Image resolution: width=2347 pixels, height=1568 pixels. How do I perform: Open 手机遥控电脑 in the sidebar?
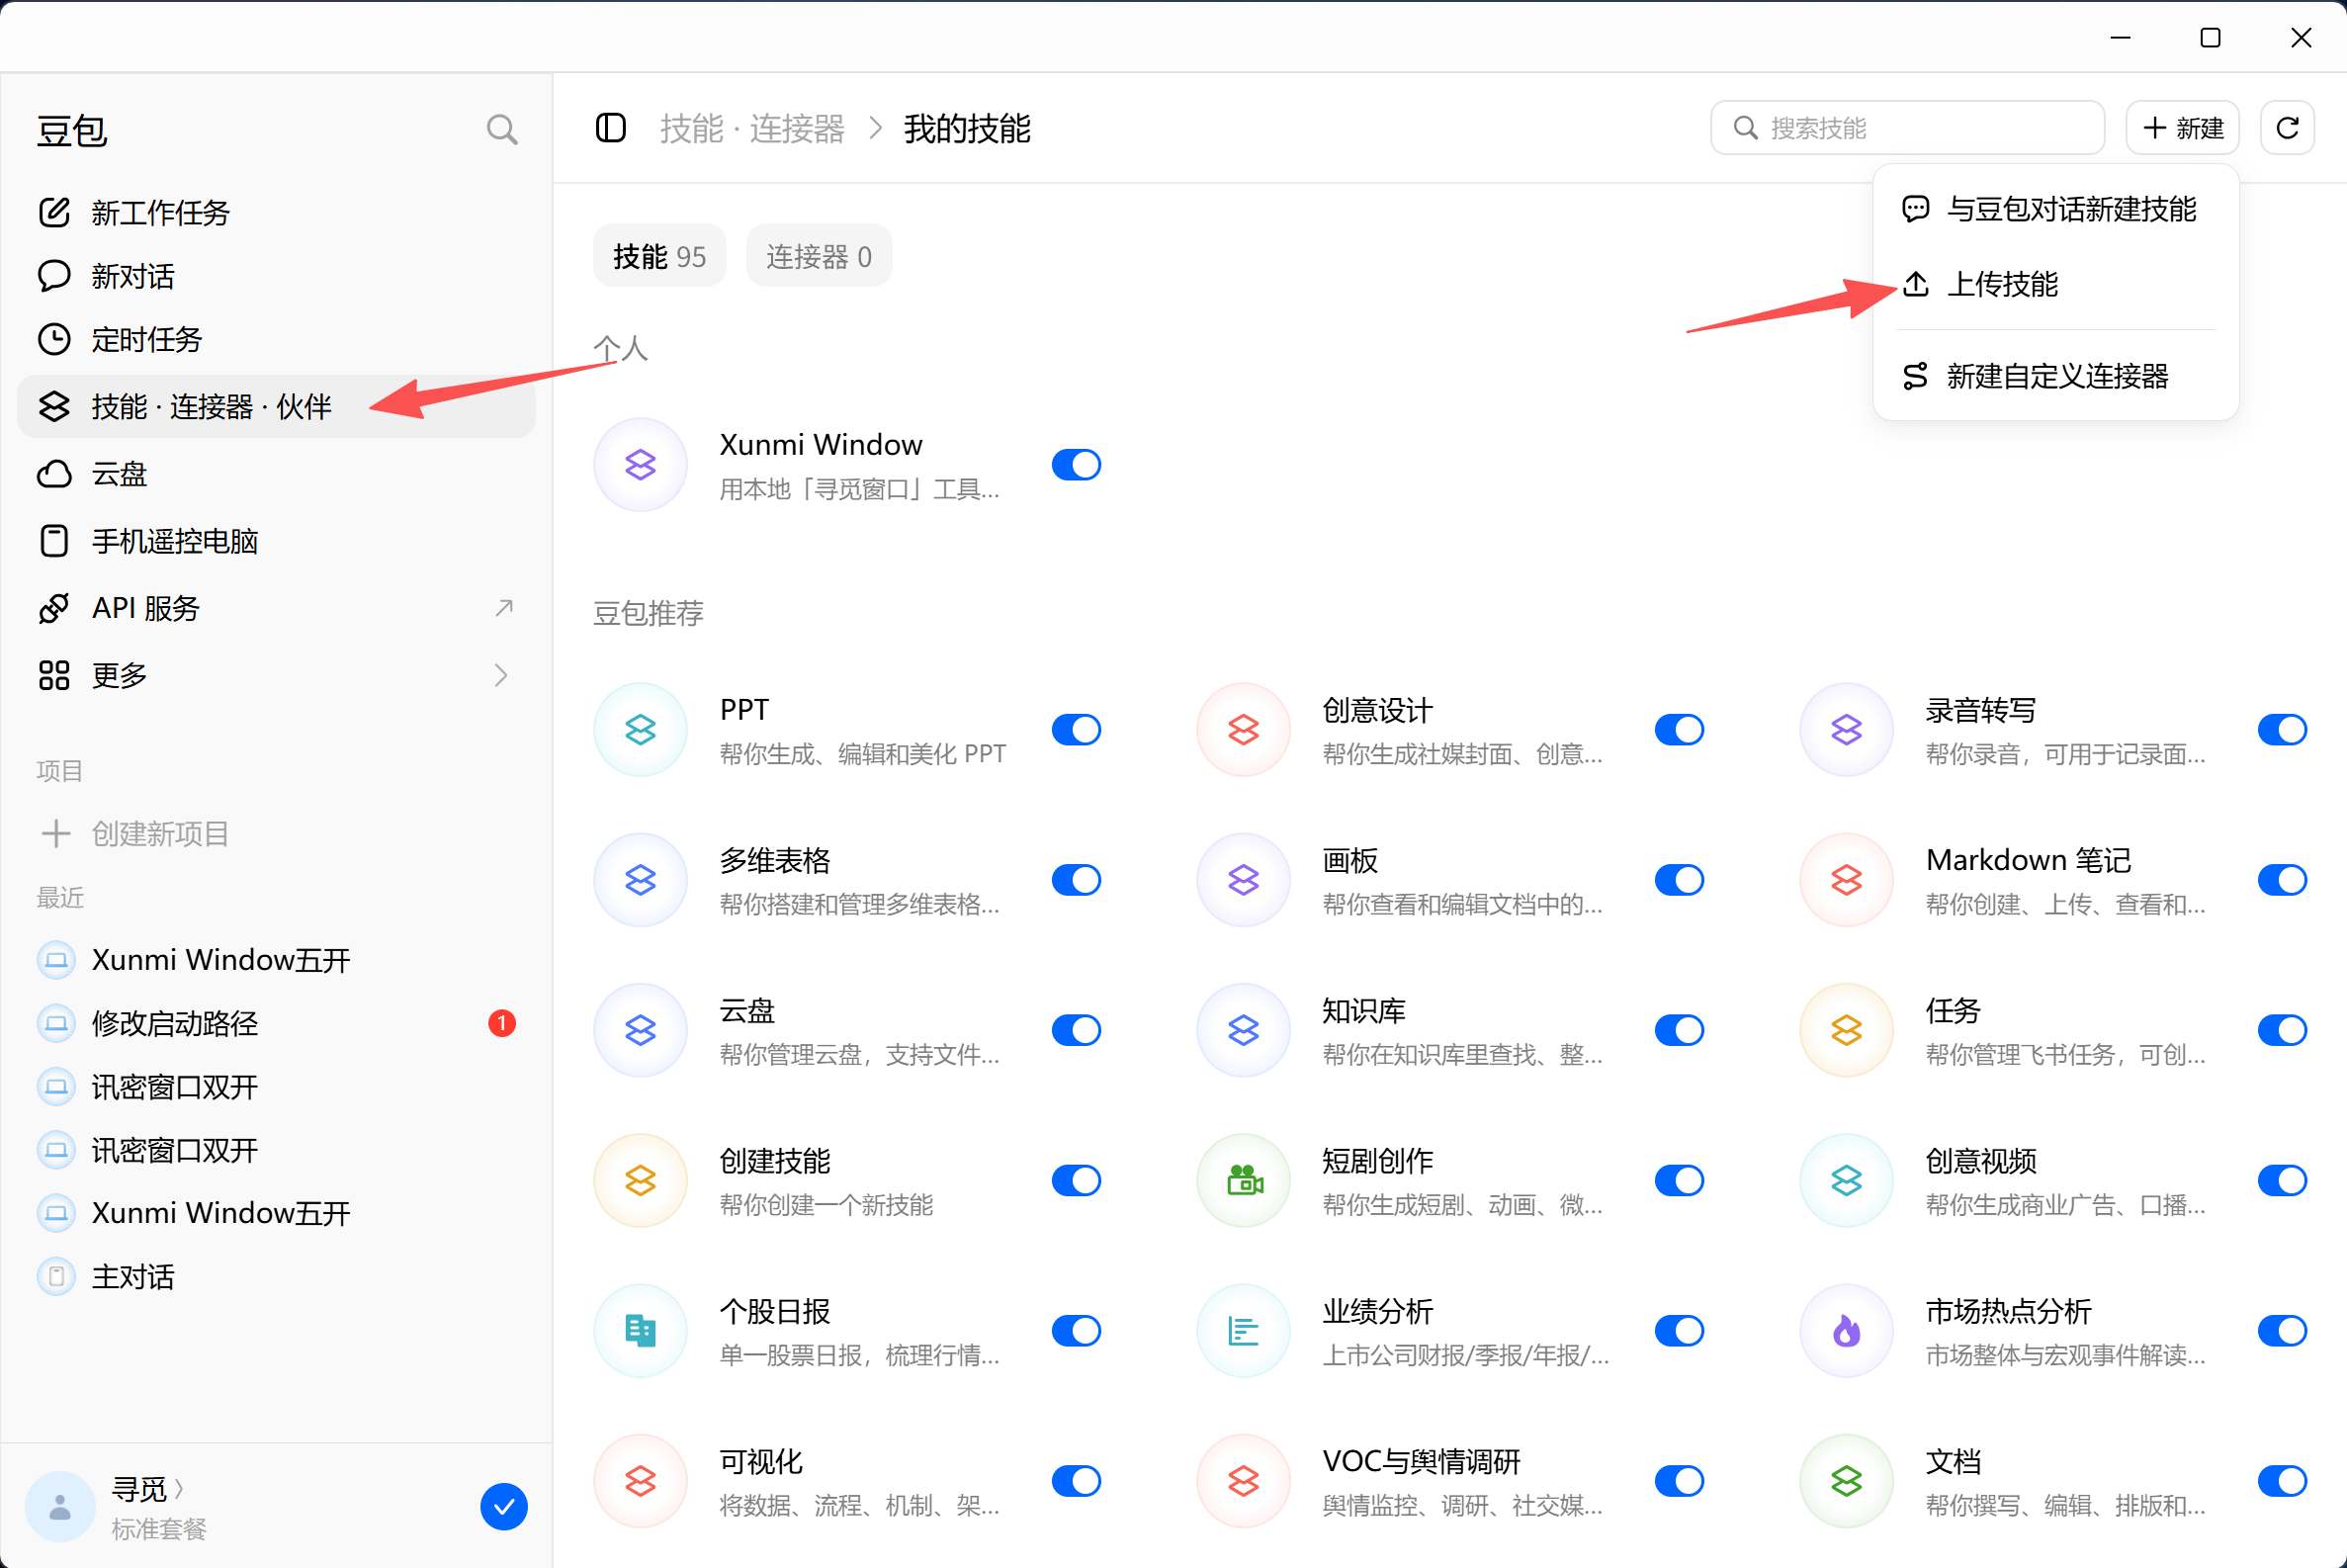(276, 541)
